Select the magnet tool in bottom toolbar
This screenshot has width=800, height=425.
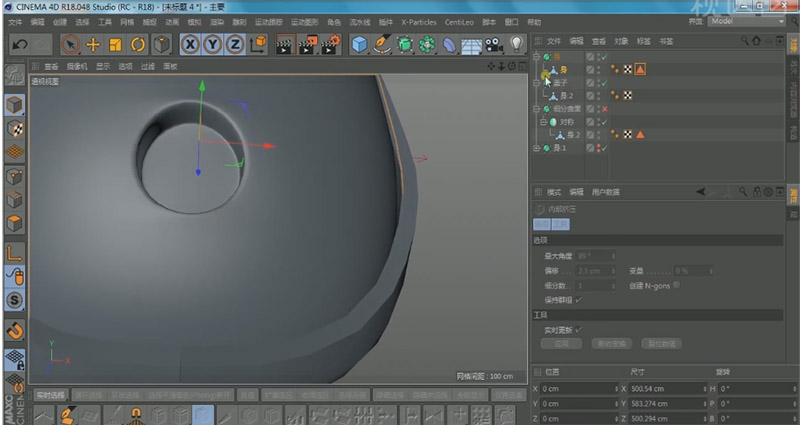[136, 415]
